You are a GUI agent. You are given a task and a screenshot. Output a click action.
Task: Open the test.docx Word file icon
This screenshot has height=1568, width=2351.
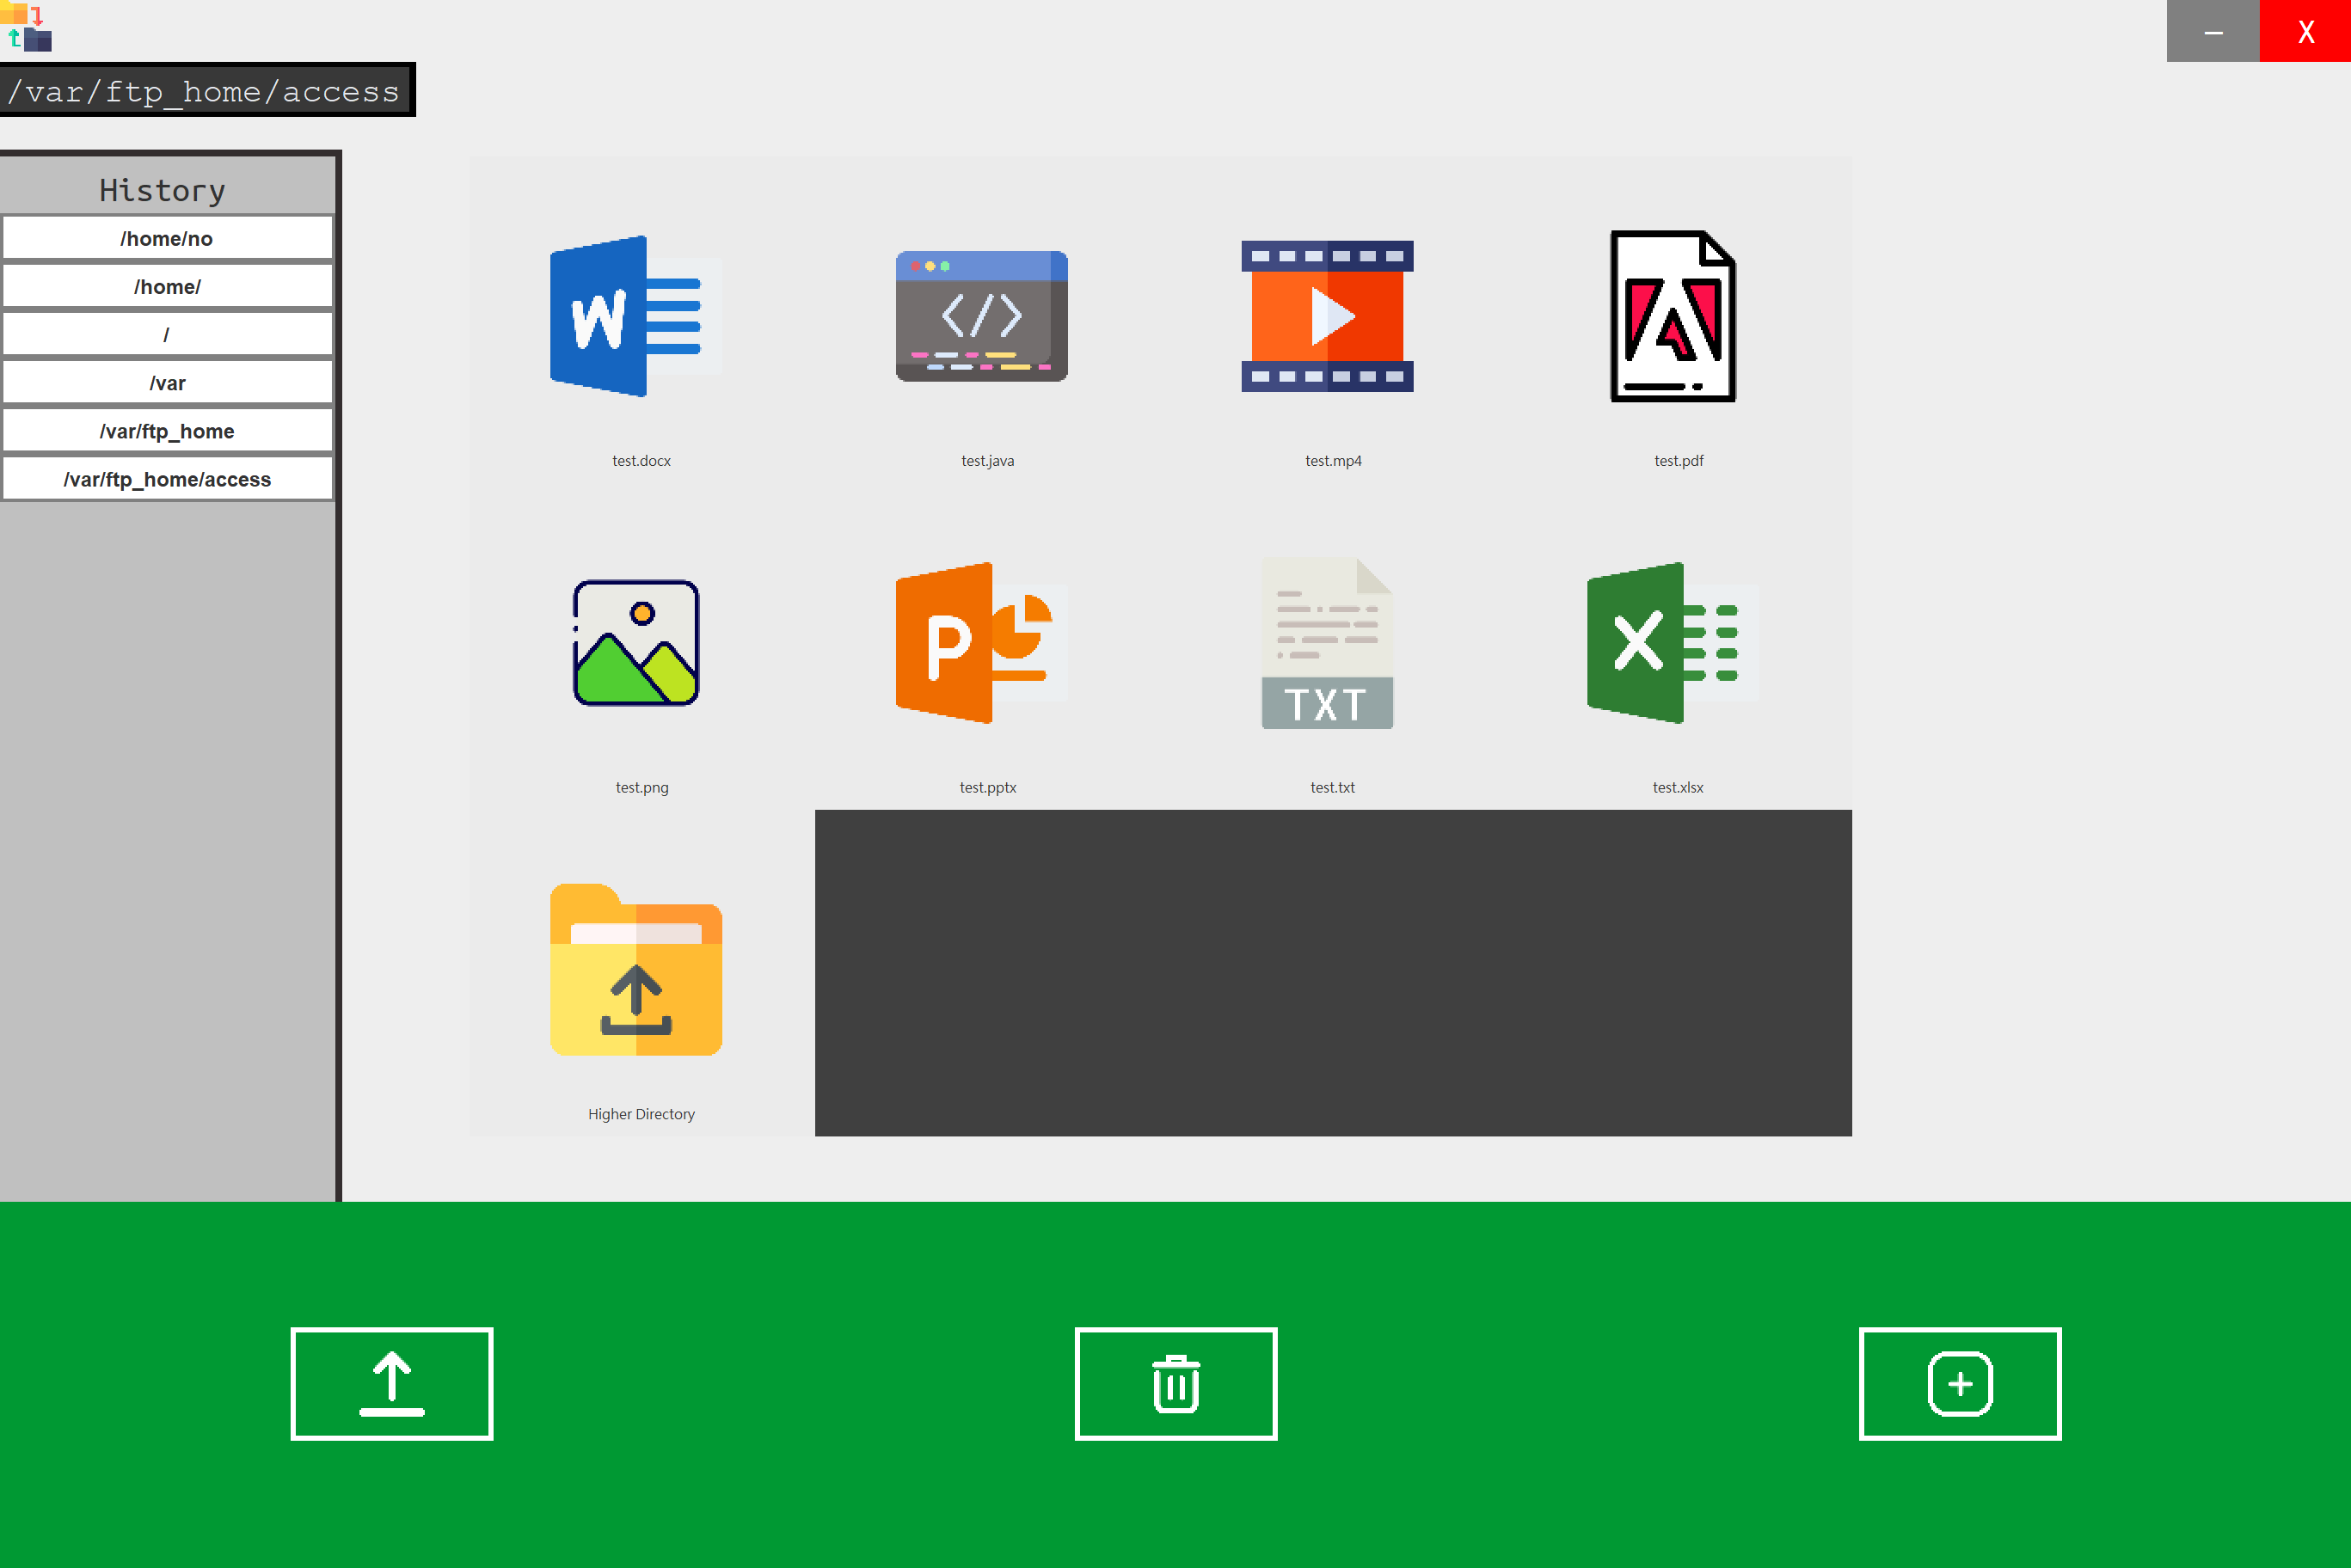(x=636, y=316)
